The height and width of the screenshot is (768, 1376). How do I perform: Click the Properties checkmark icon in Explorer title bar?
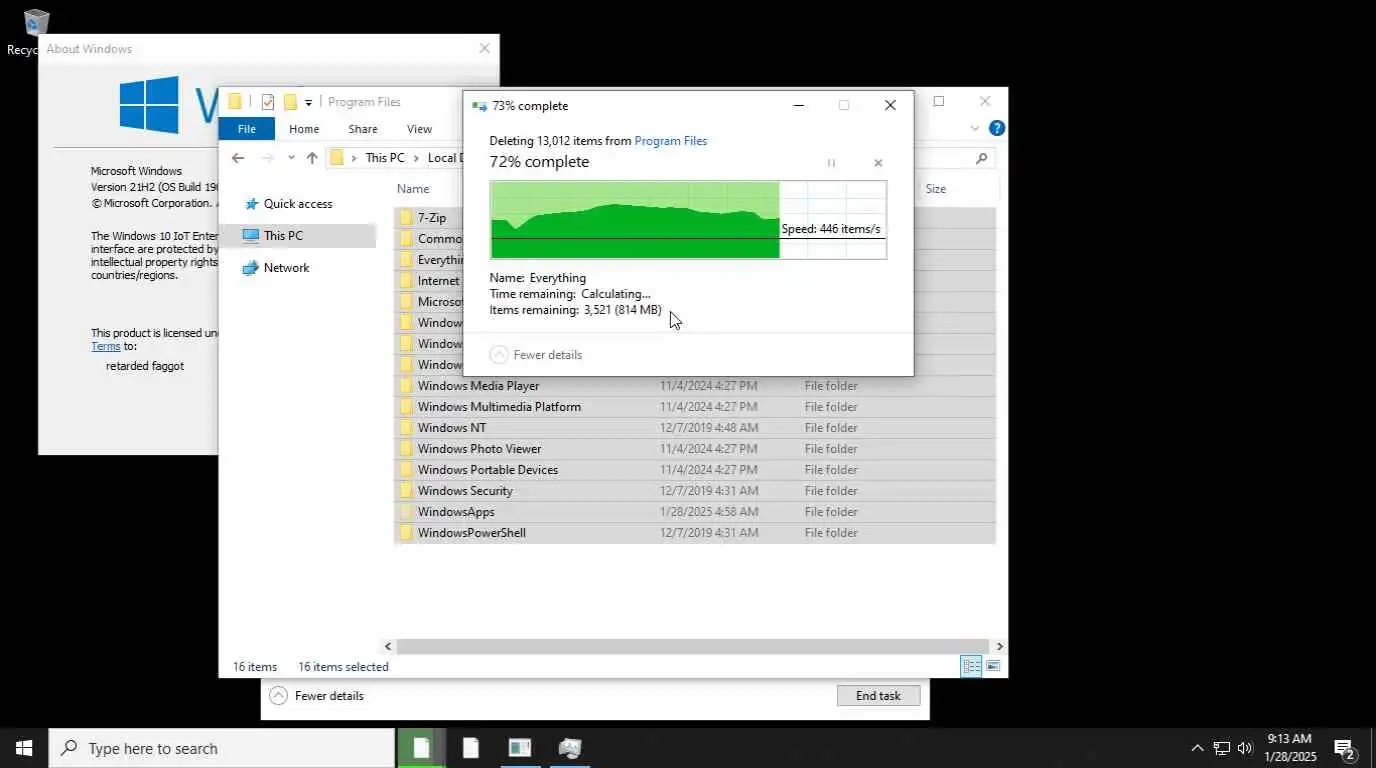click(268, 102)
